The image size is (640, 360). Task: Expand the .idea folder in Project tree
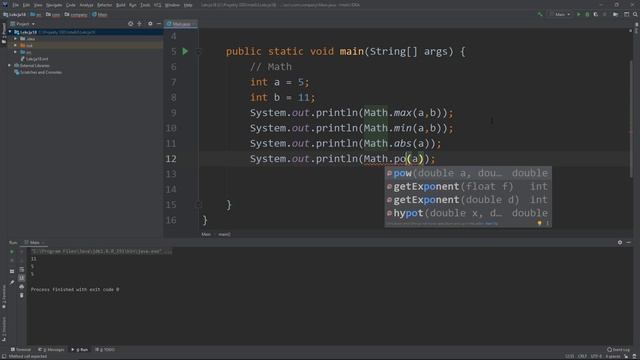click(x=16, y=39)
